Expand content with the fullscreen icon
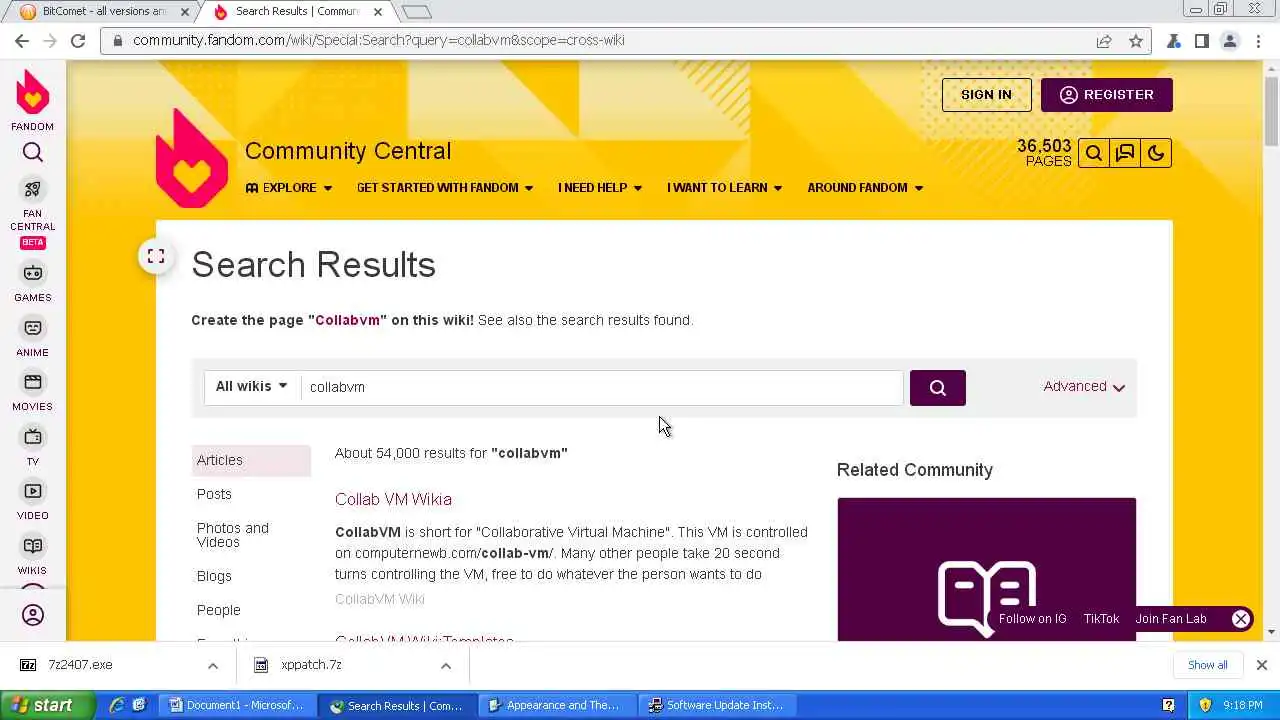The image size is (1280, 720). click(156, 257)
